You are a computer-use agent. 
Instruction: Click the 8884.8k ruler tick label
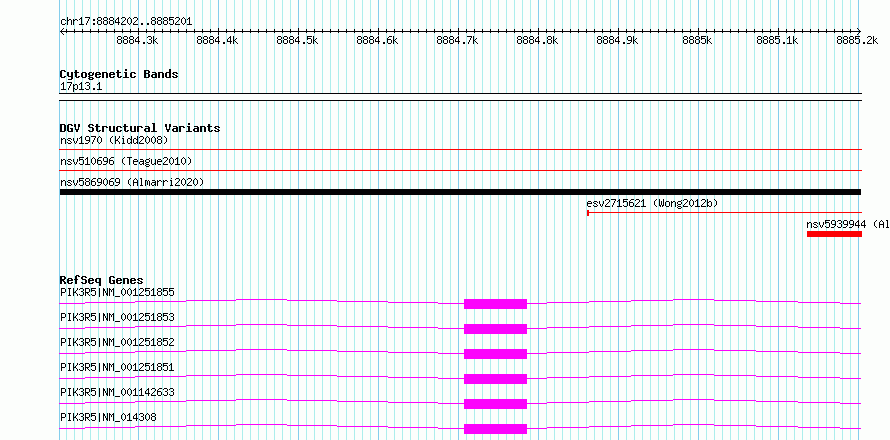click(537, 40)
